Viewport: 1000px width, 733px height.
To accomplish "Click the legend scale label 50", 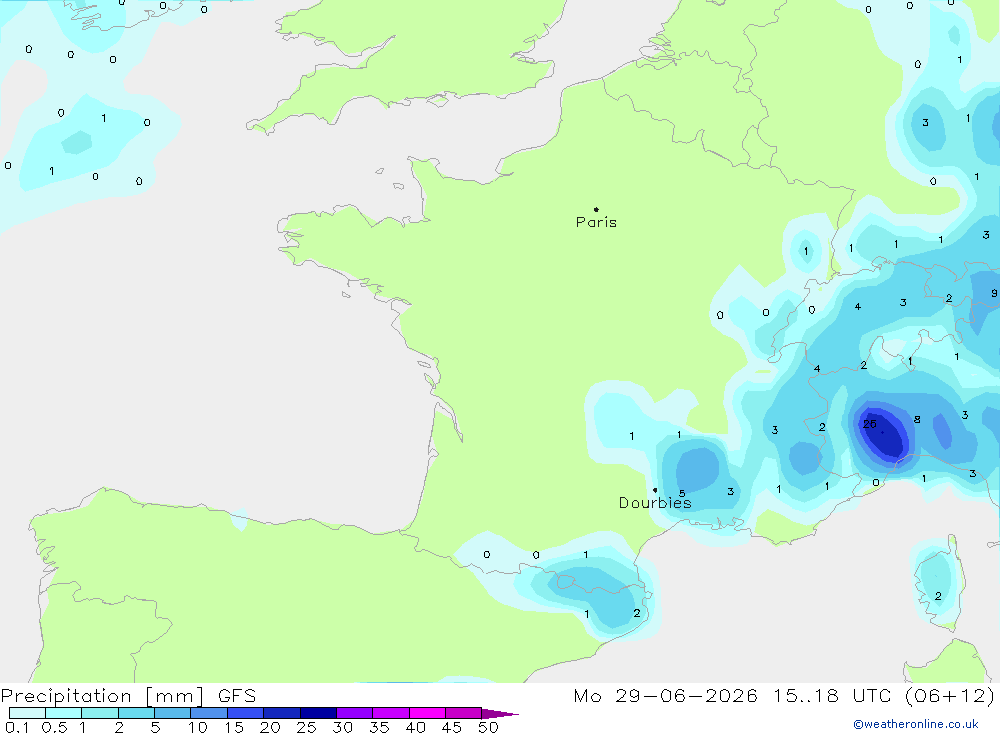I will [488, 727].
